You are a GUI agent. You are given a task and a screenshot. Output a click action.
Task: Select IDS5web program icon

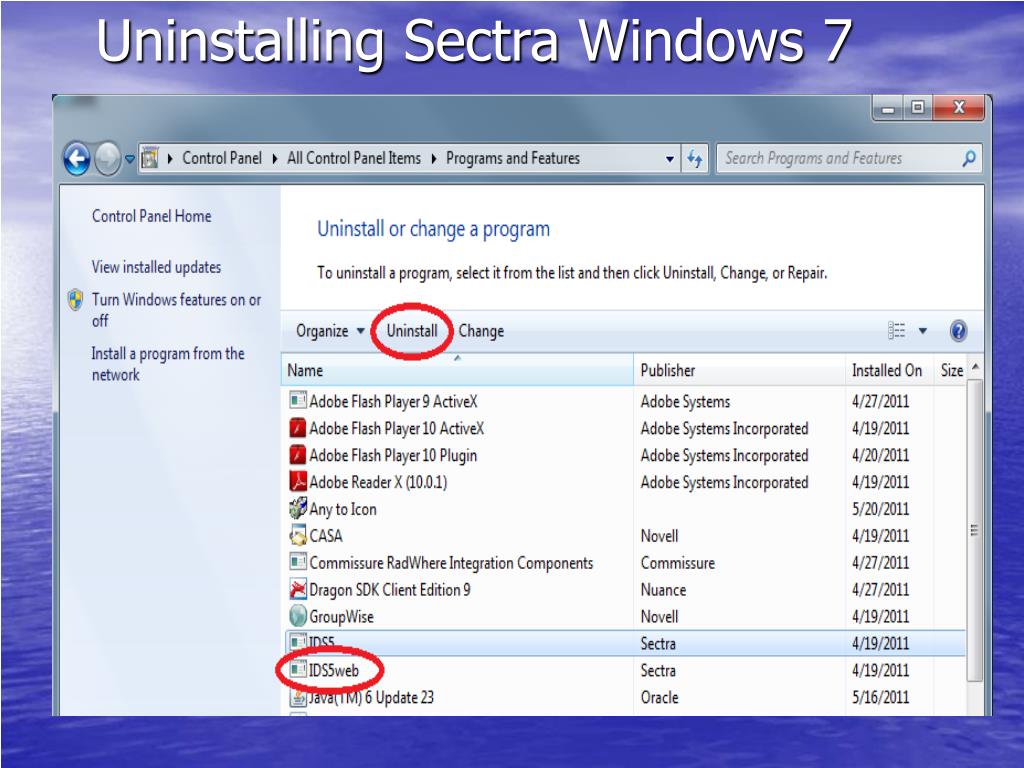click(298, 669)
